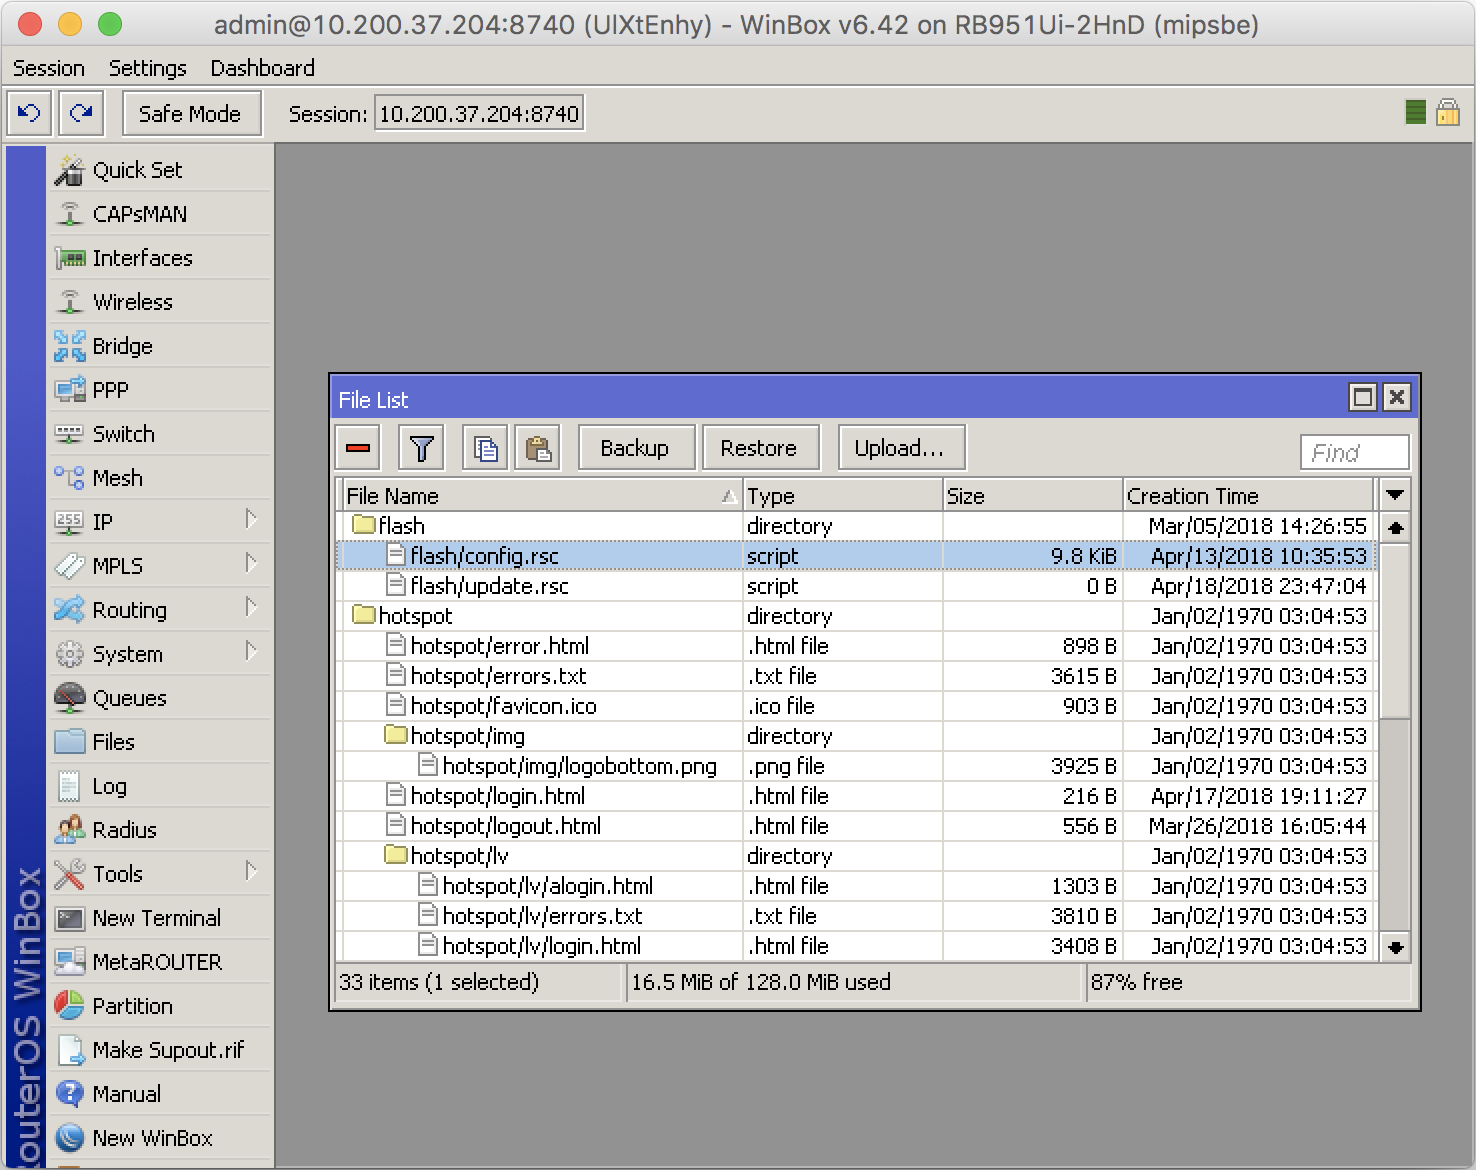1476x1170 pixels.
Task: Open Partition sidebar item
Action: tap(161, 1006)
